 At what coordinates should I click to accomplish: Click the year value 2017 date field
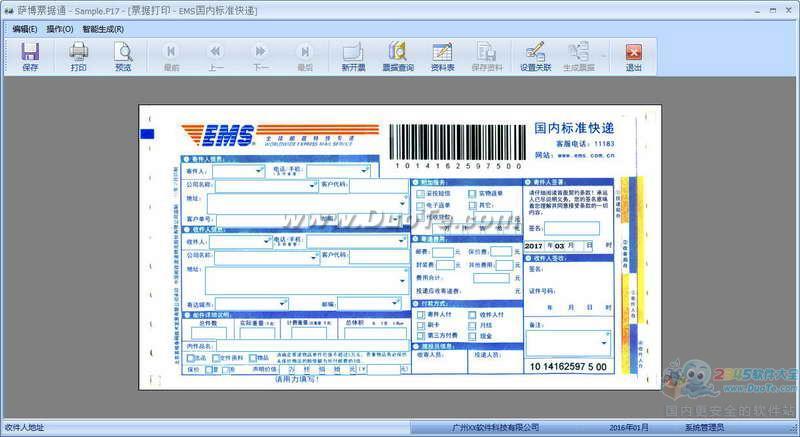(534, 246)
